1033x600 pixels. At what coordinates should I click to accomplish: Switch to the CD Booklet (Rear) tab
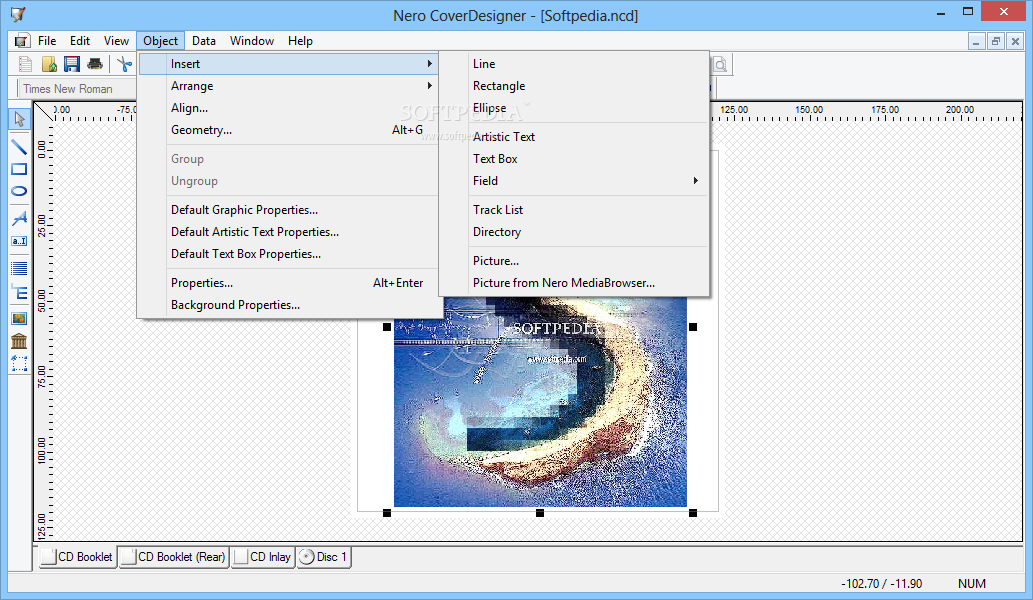coord(174,557)
